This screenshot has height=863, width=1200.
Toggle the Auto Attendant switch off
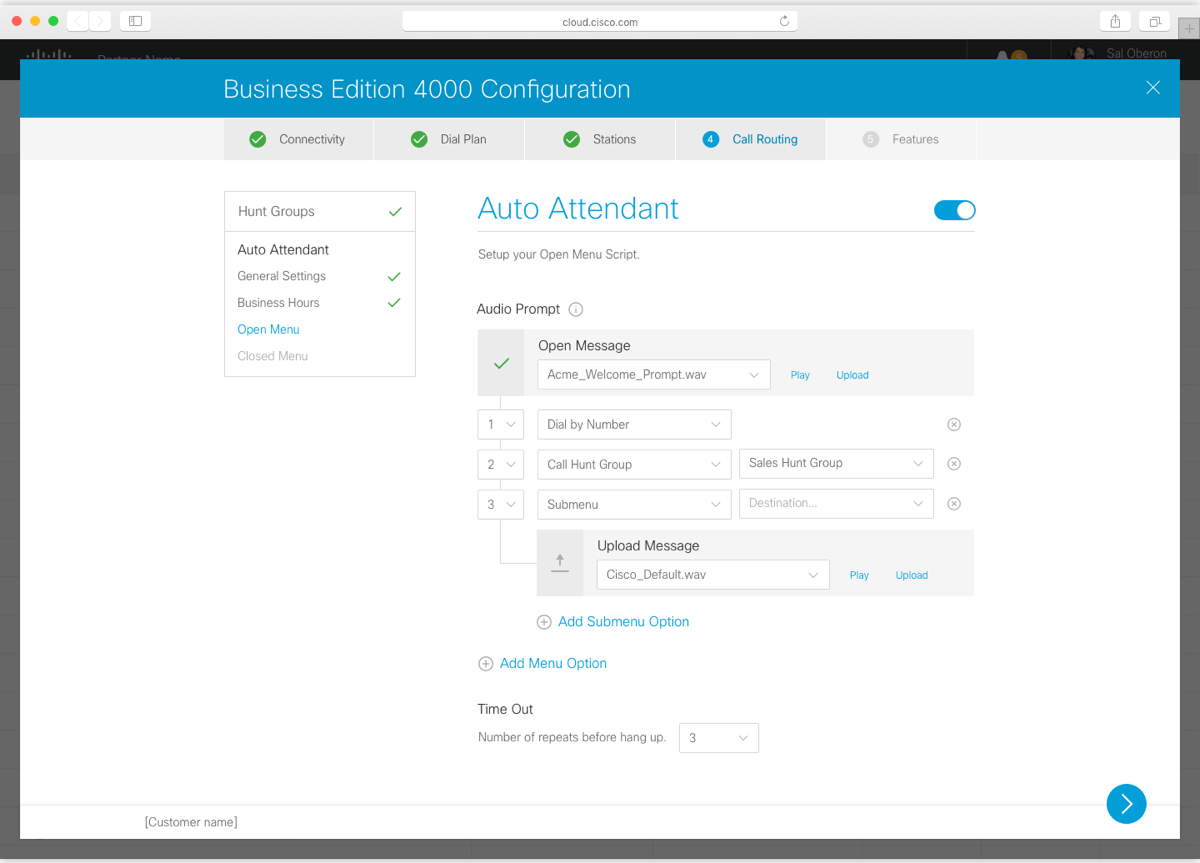coord(954,210)
